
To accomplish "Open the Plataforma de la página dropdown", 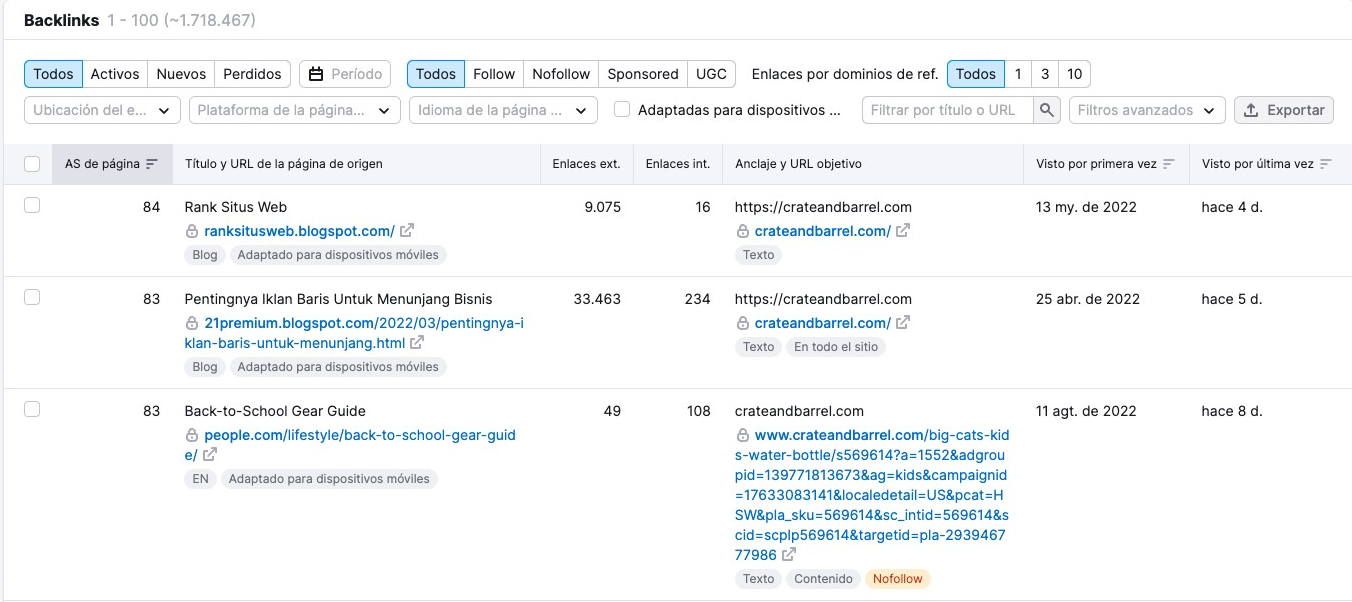I will [x=295, y=110].
